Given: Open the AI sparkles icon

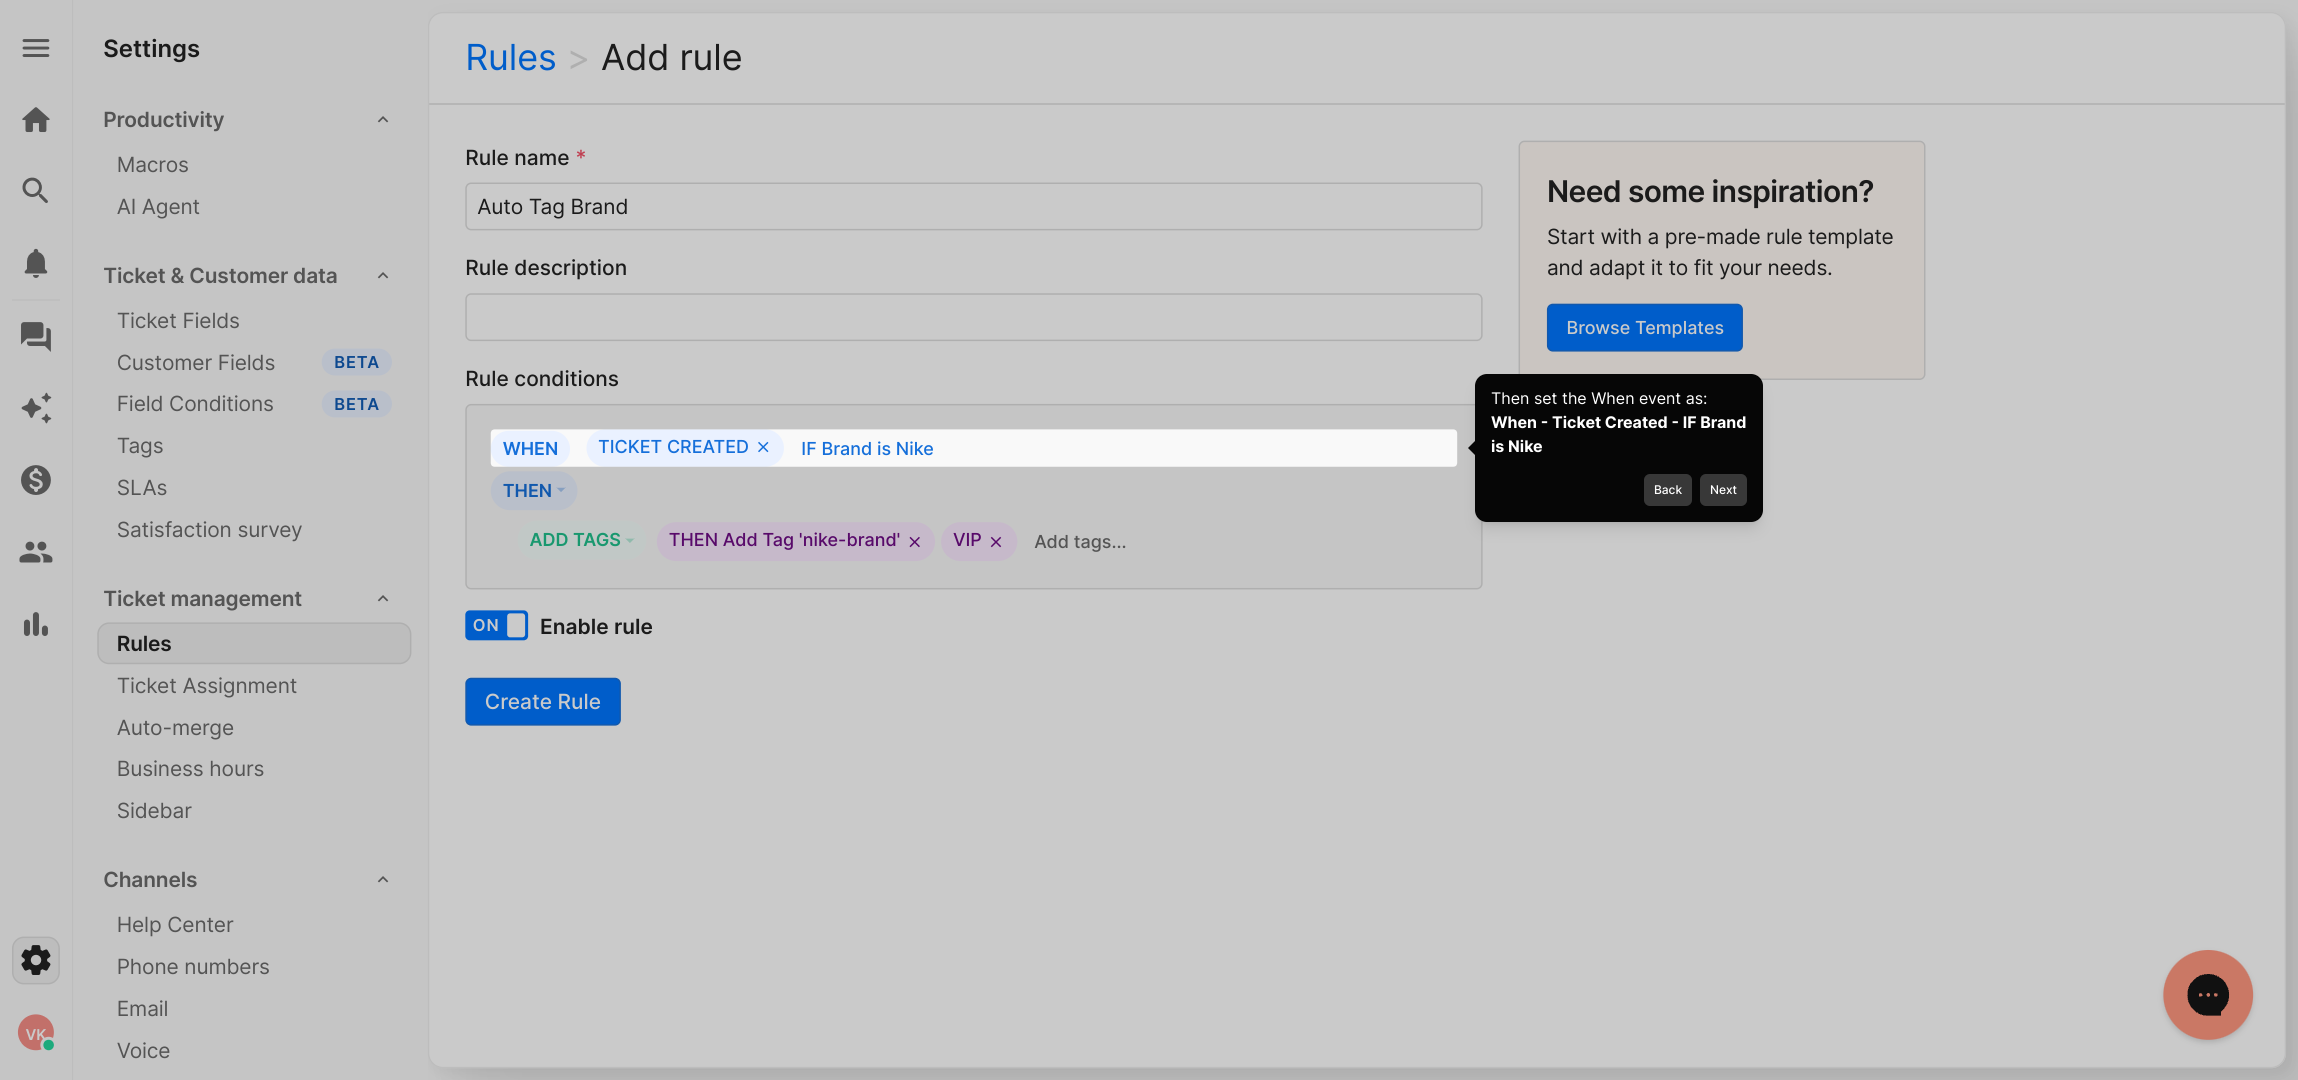Looking at the screenshot, I should (36, 408).
